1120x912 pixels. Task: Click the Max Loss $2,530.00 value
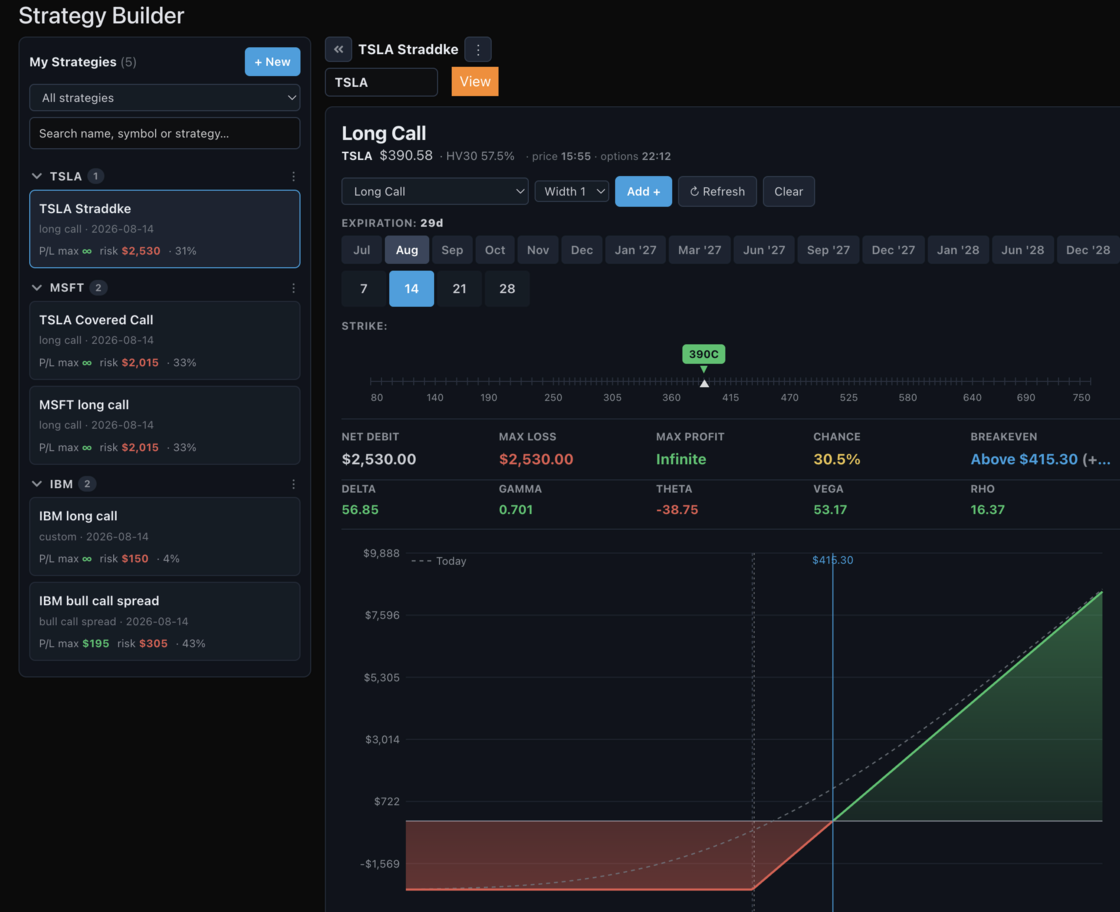click(536, 459)
